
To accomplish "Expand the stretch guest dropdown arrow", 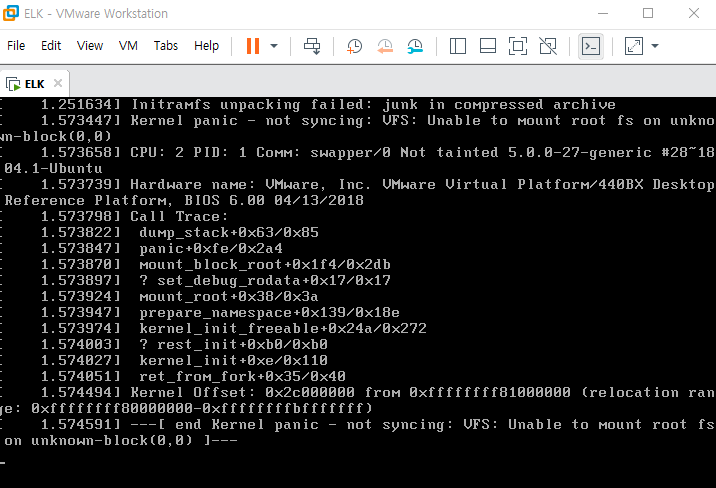I will pos(655,46).
